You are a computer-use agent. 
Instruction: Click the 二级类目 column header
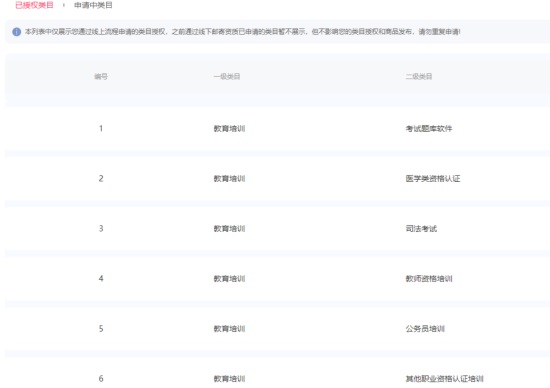pos(419,76)
